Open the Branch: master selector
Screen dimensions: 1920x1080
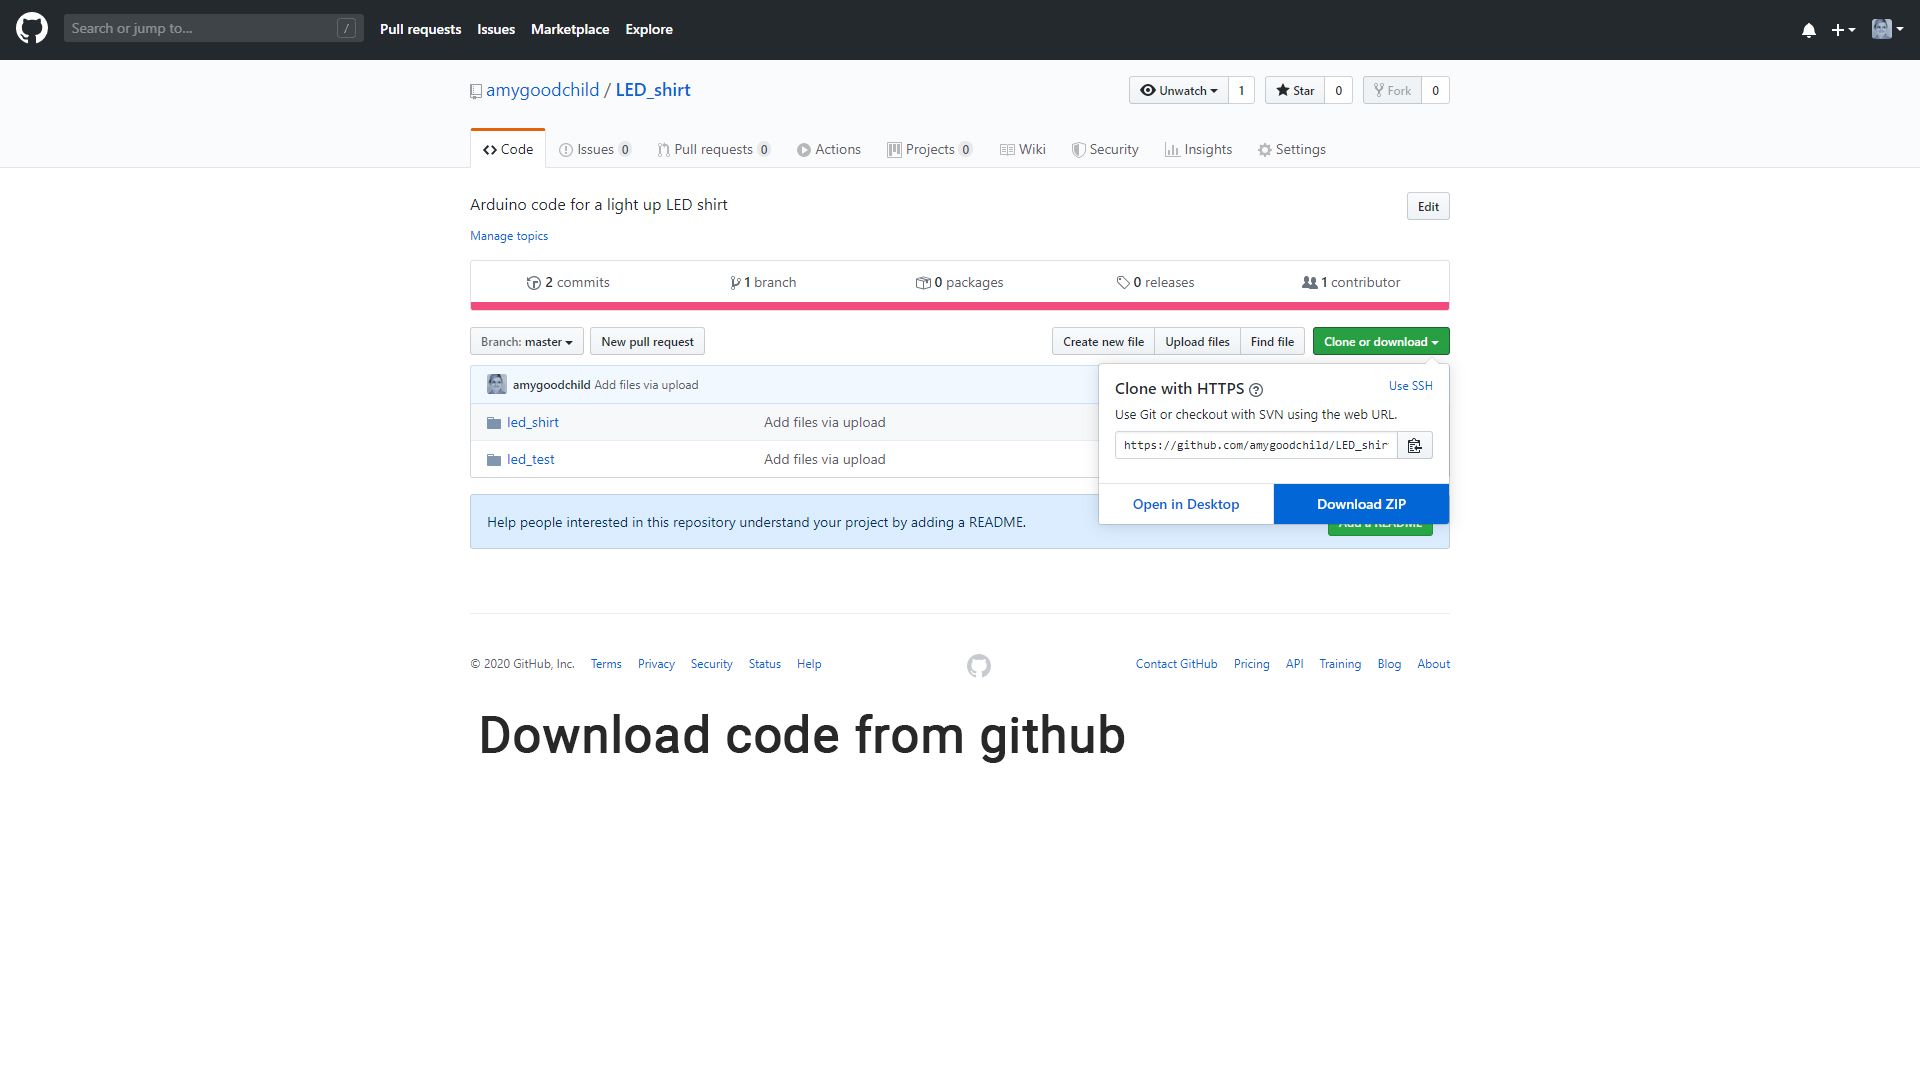tap(526, 342)
